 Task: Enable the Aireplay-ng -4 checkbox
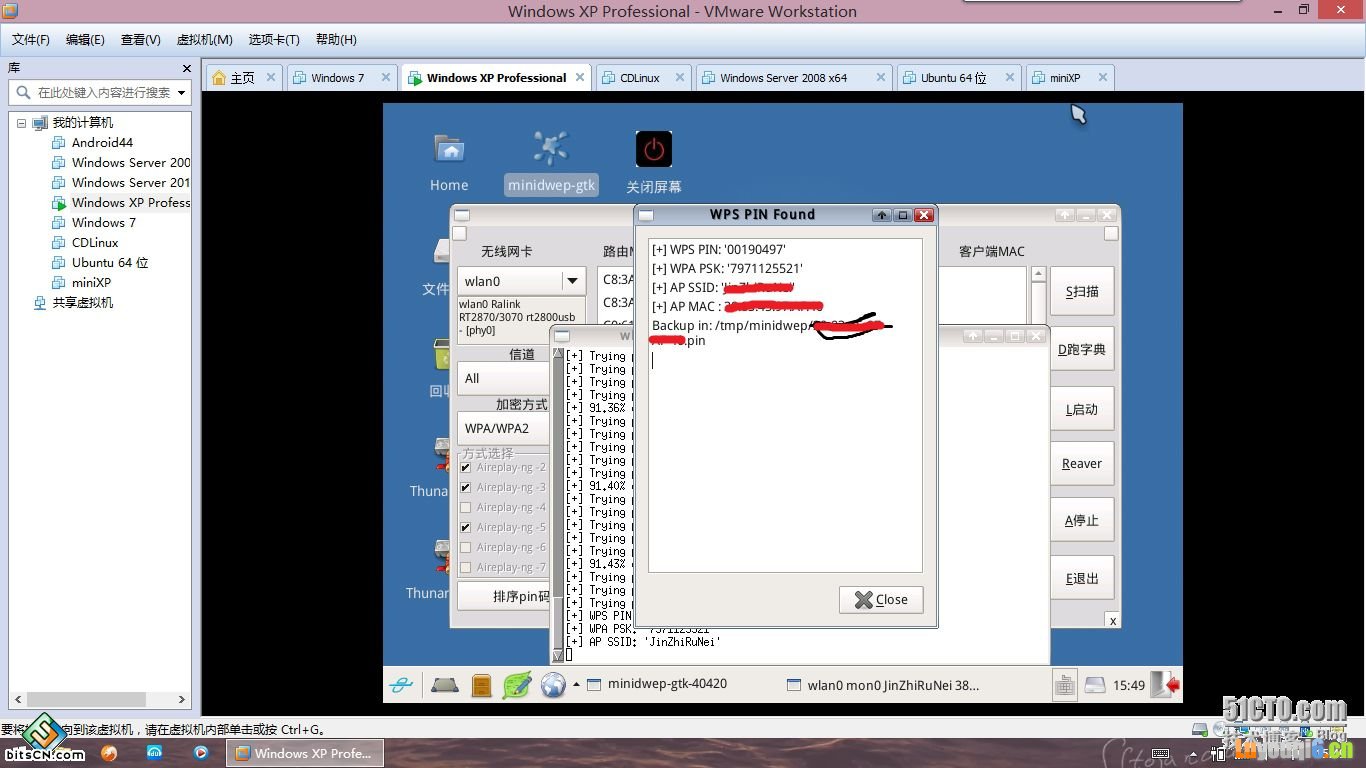465,507
